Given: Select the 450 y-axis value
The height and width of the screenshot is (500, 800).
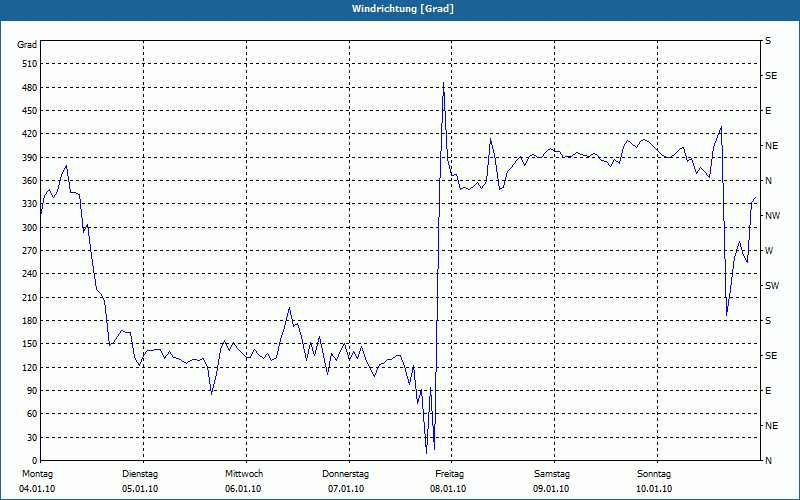Looking at the screenshot, I should tap(30, 111).
